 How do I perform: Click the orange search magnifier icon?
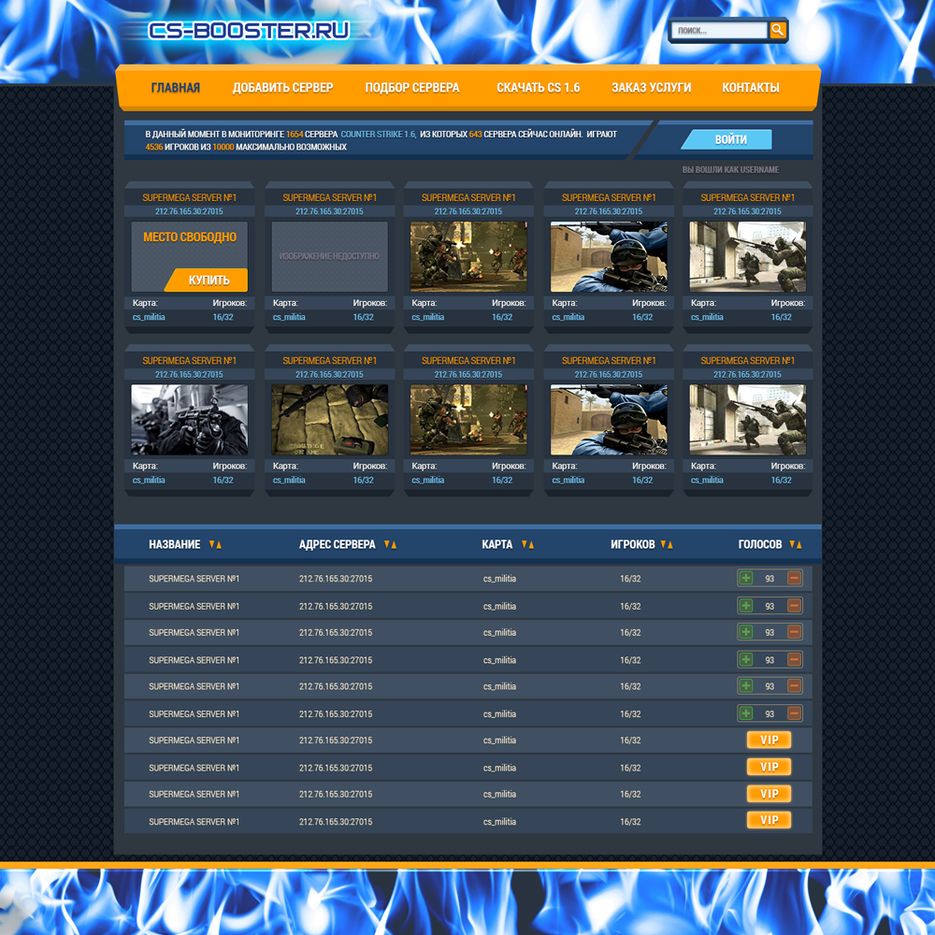pos(777,30)
